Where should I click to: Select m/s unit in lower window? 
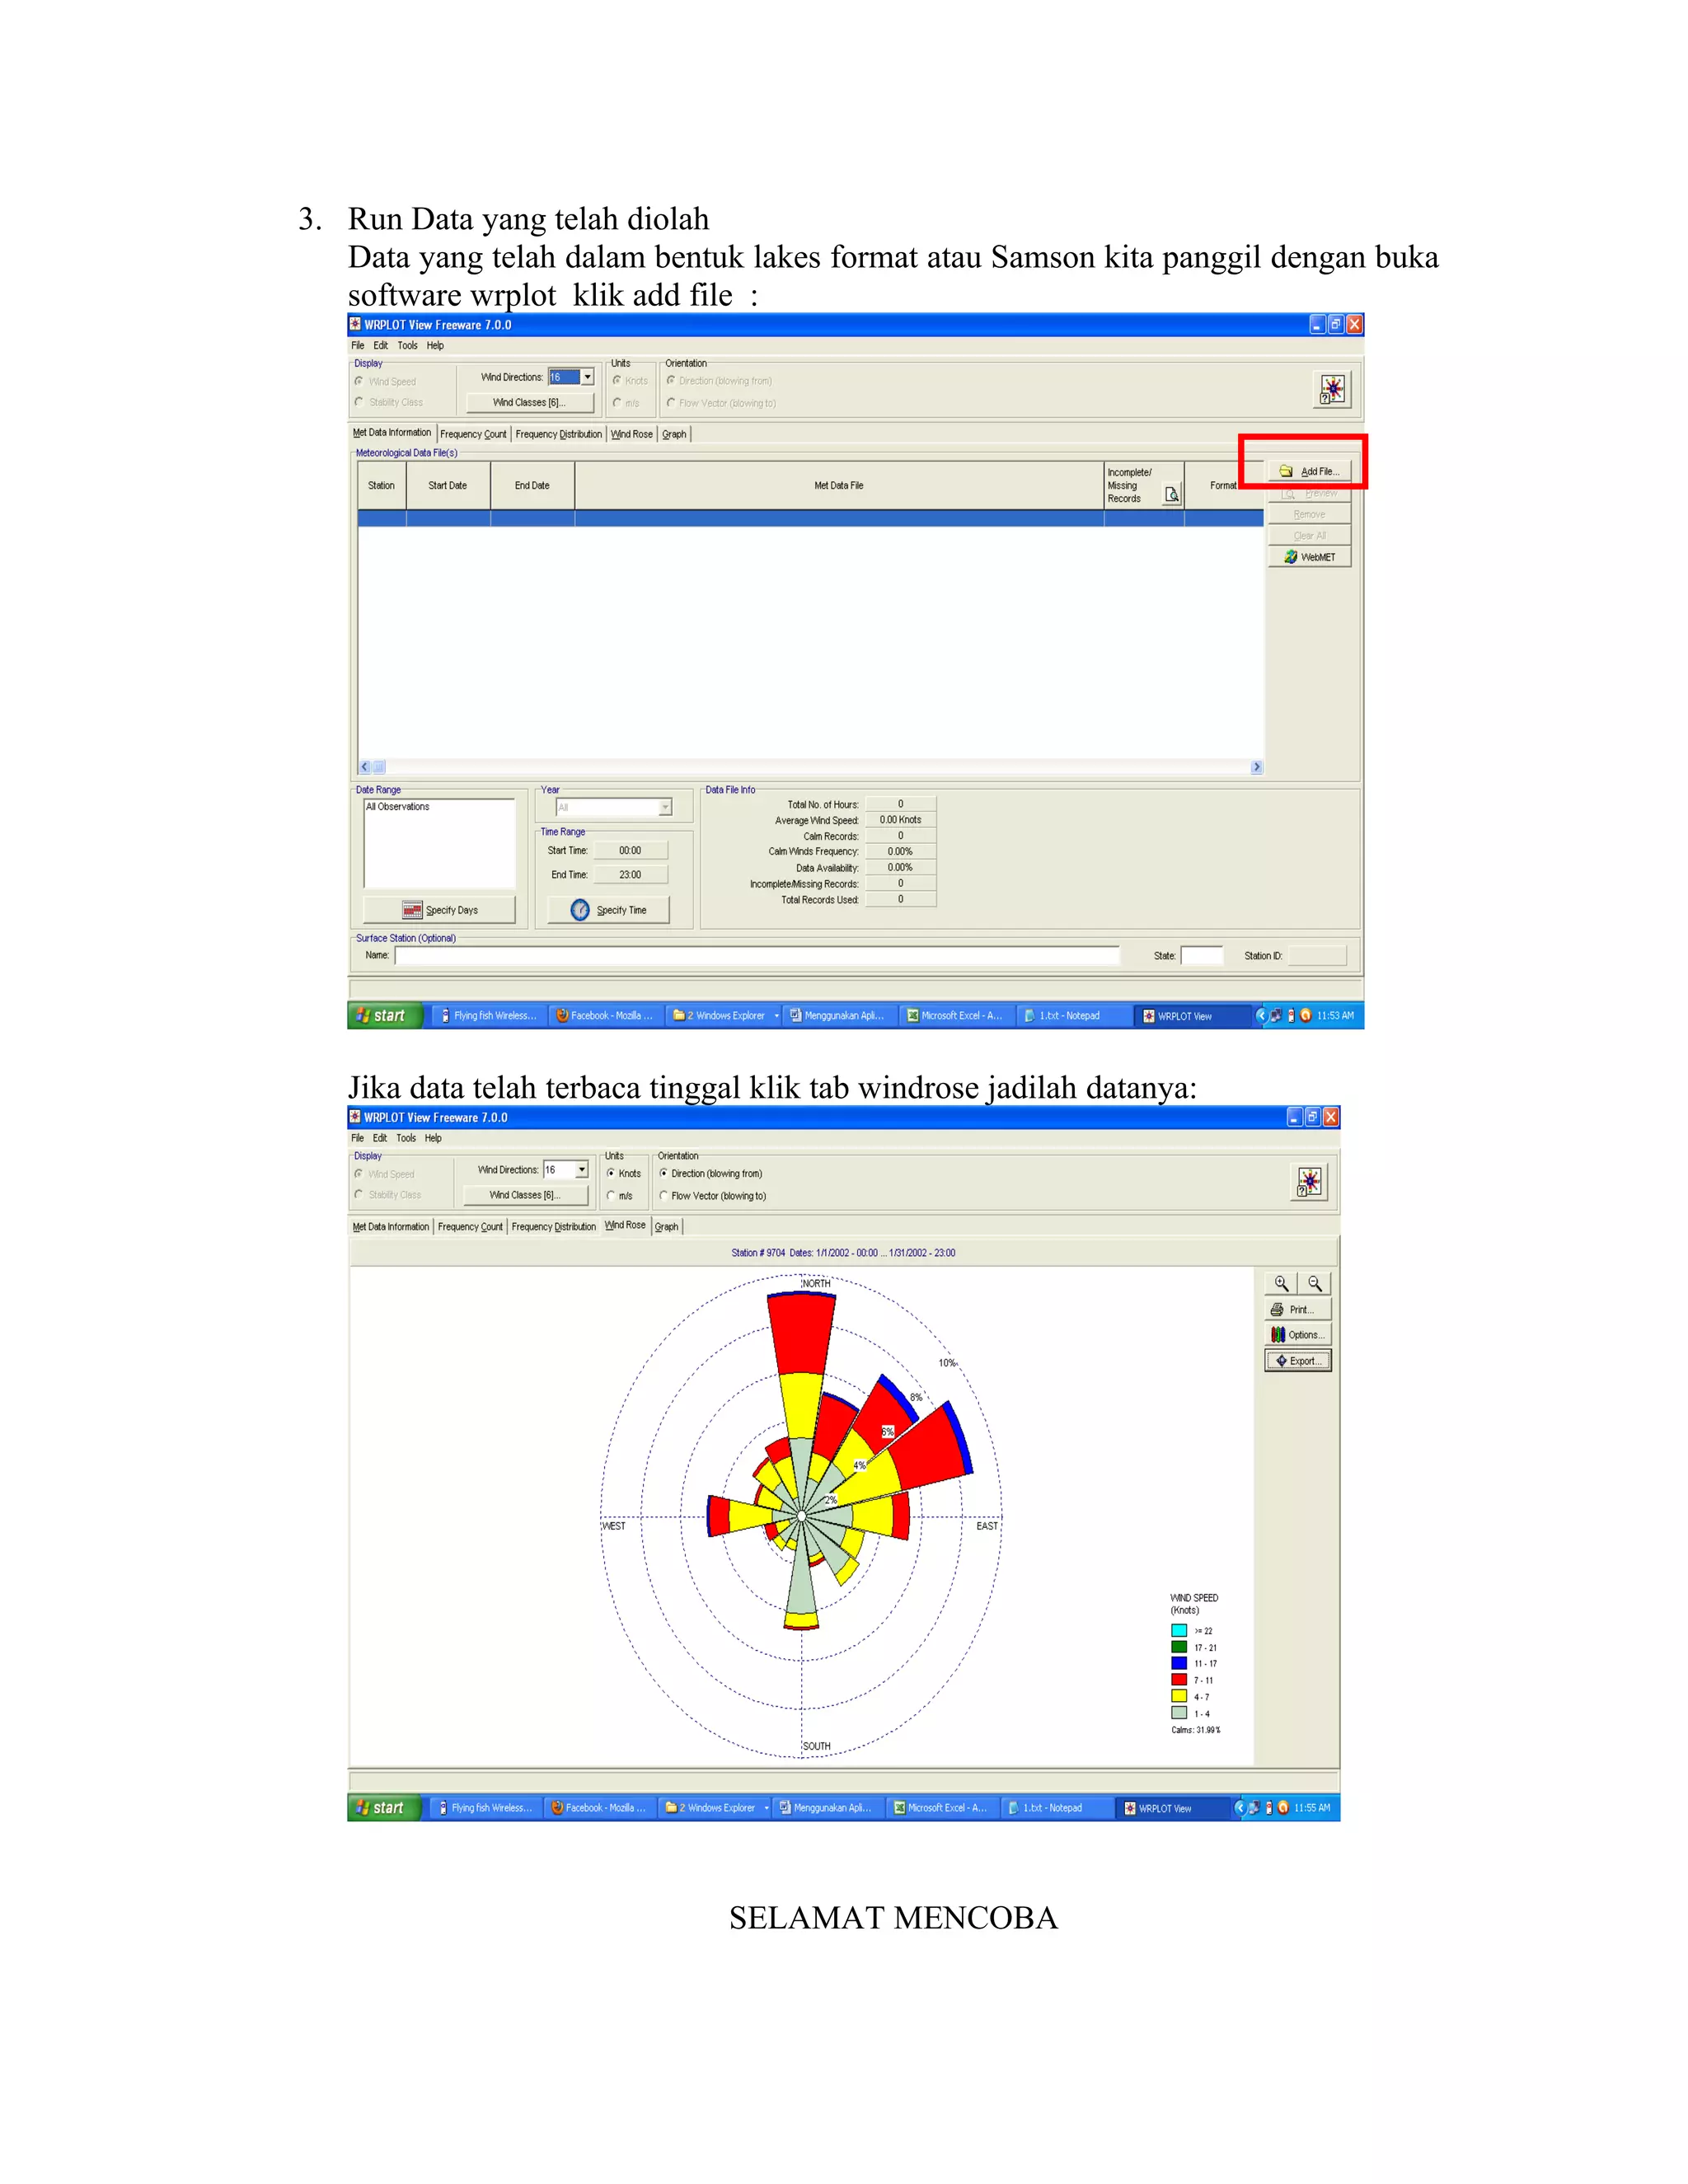(x=620, y=1196)
